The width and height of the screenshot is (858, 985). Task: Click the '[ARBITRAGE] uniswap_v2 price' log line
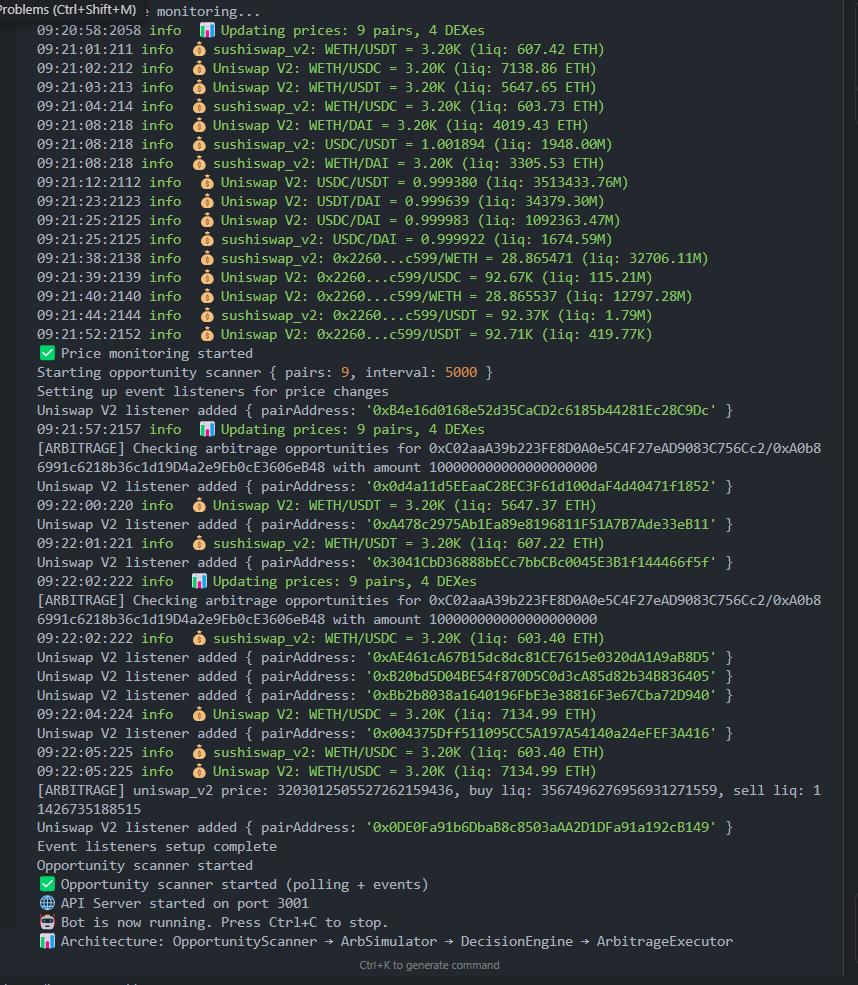pyautogui.click(x=429, y=799)
